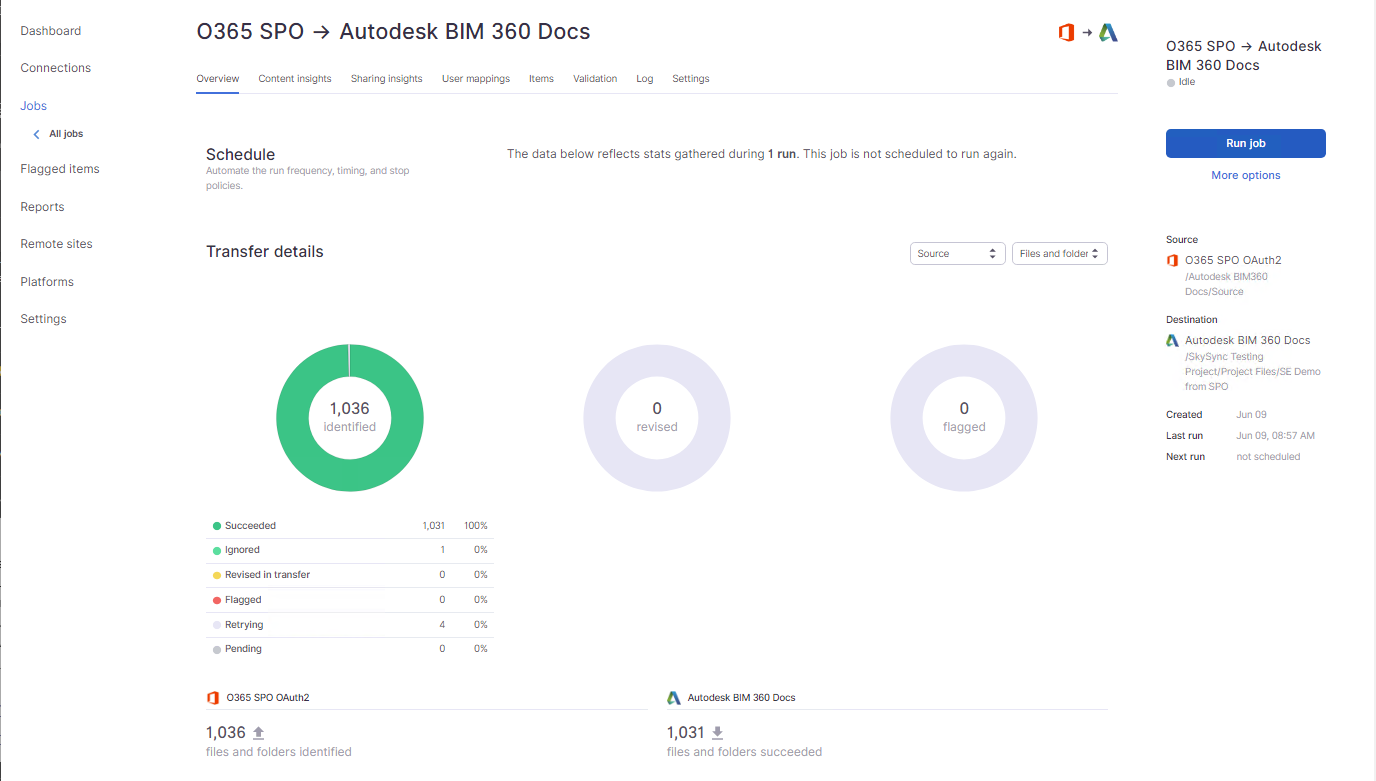
Task: Open the job Settings tab
Action: 691,79
